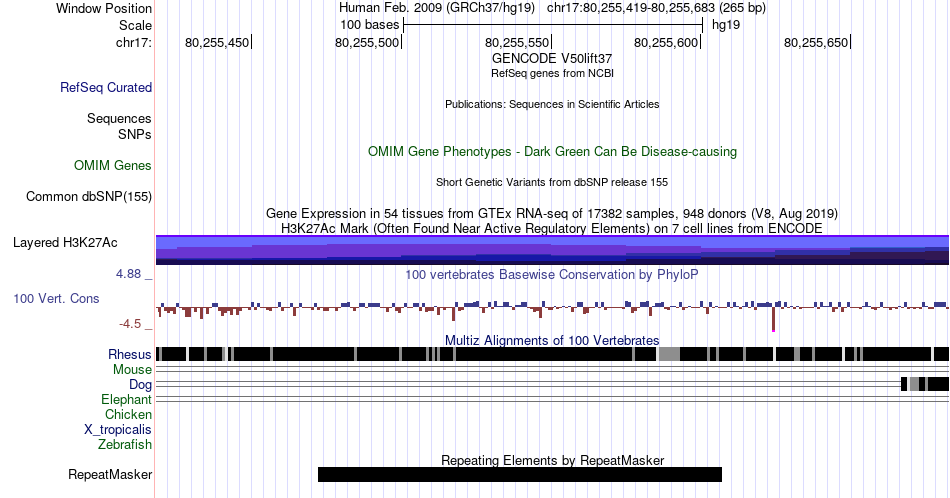Open OMIM Genes track settings label
Image resolution: width=950 pixels, height=498 pixels.
pos(113,165)
